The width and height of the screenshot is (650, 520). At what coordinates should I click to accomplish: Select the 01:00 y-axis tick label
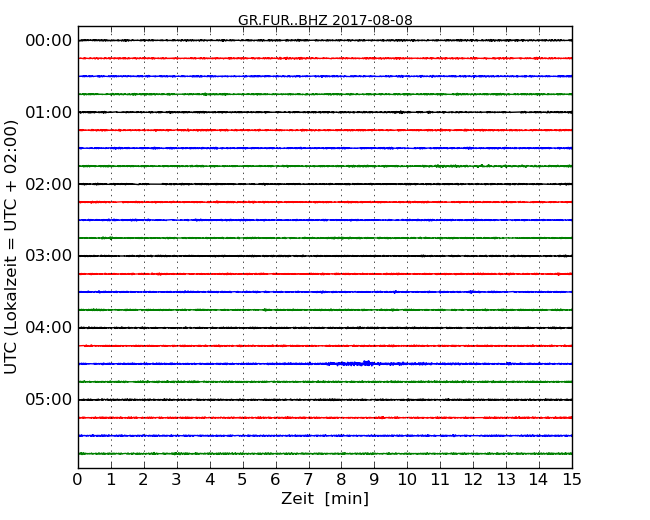click(49, 112)
